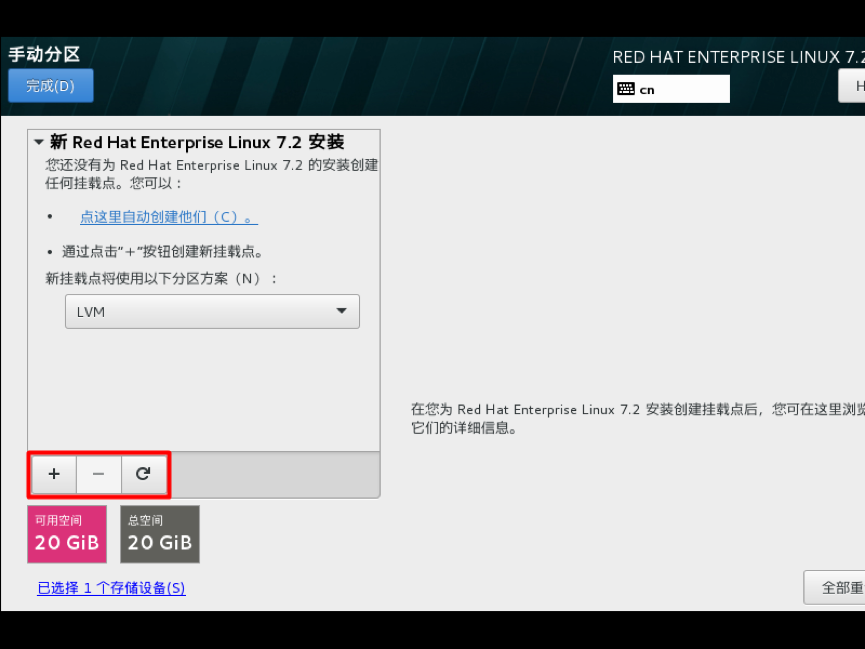Click the RED HAT ENTERPRISE LINUX 7.2 title
Image resolution: width=865 pixels, height=649 pixels.
tap(738, 57)
